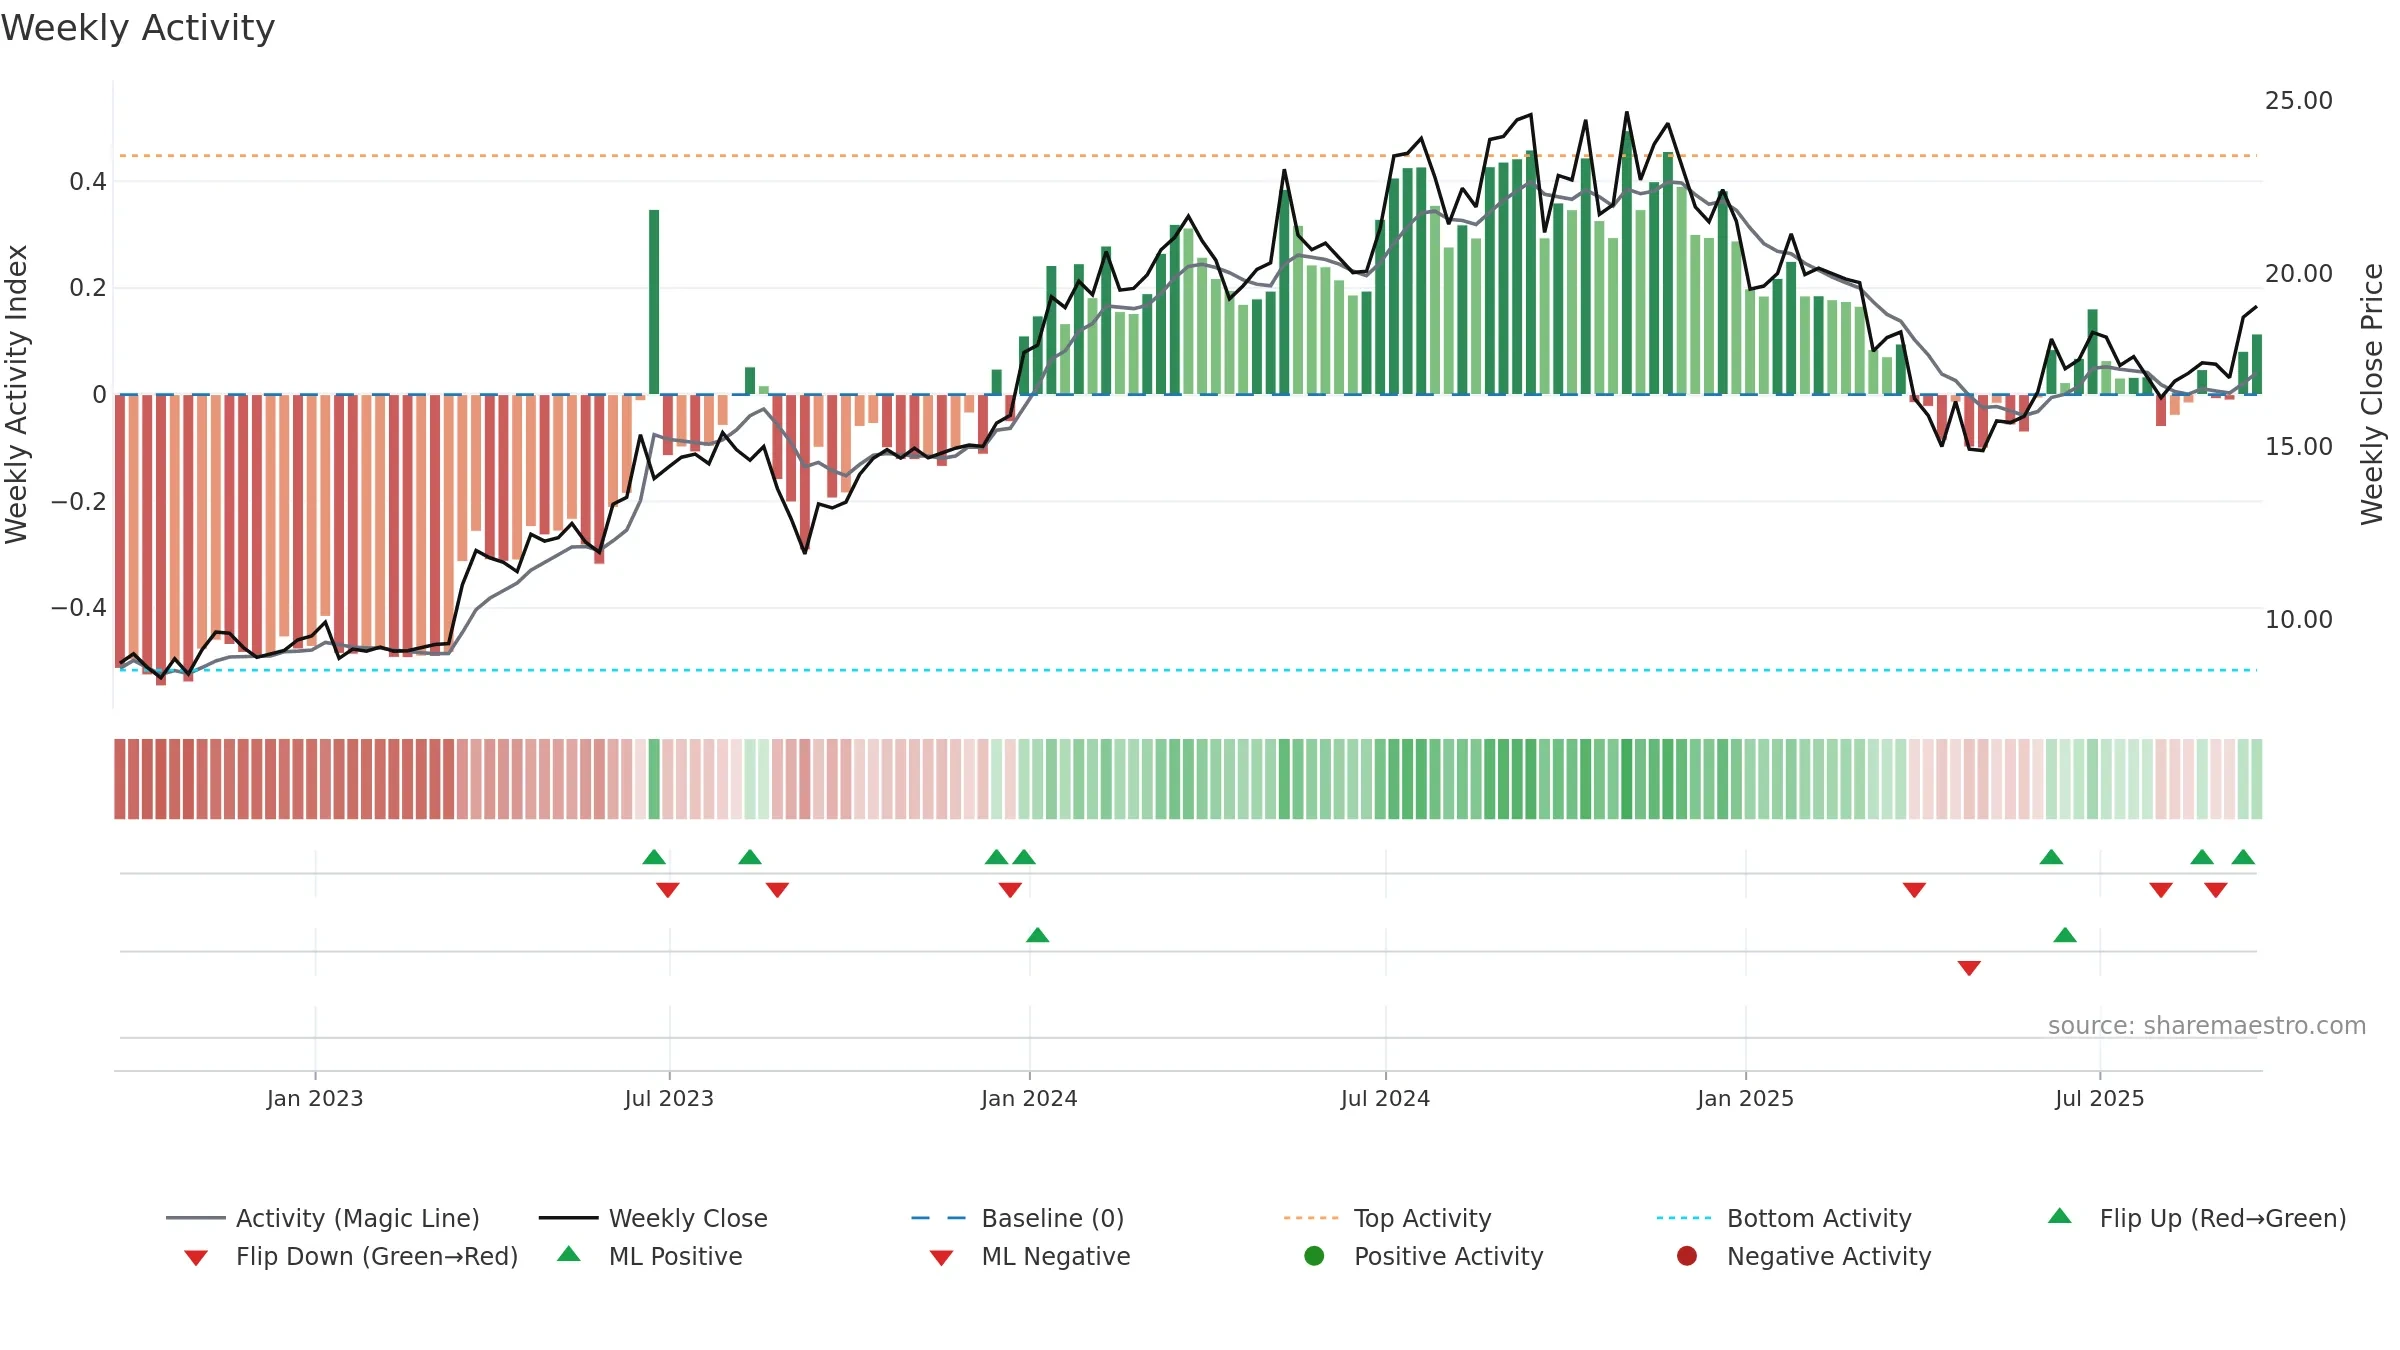Click the Jul 2023 x-axis label
The image size is (2400, 1350).
pos(669,1098)
